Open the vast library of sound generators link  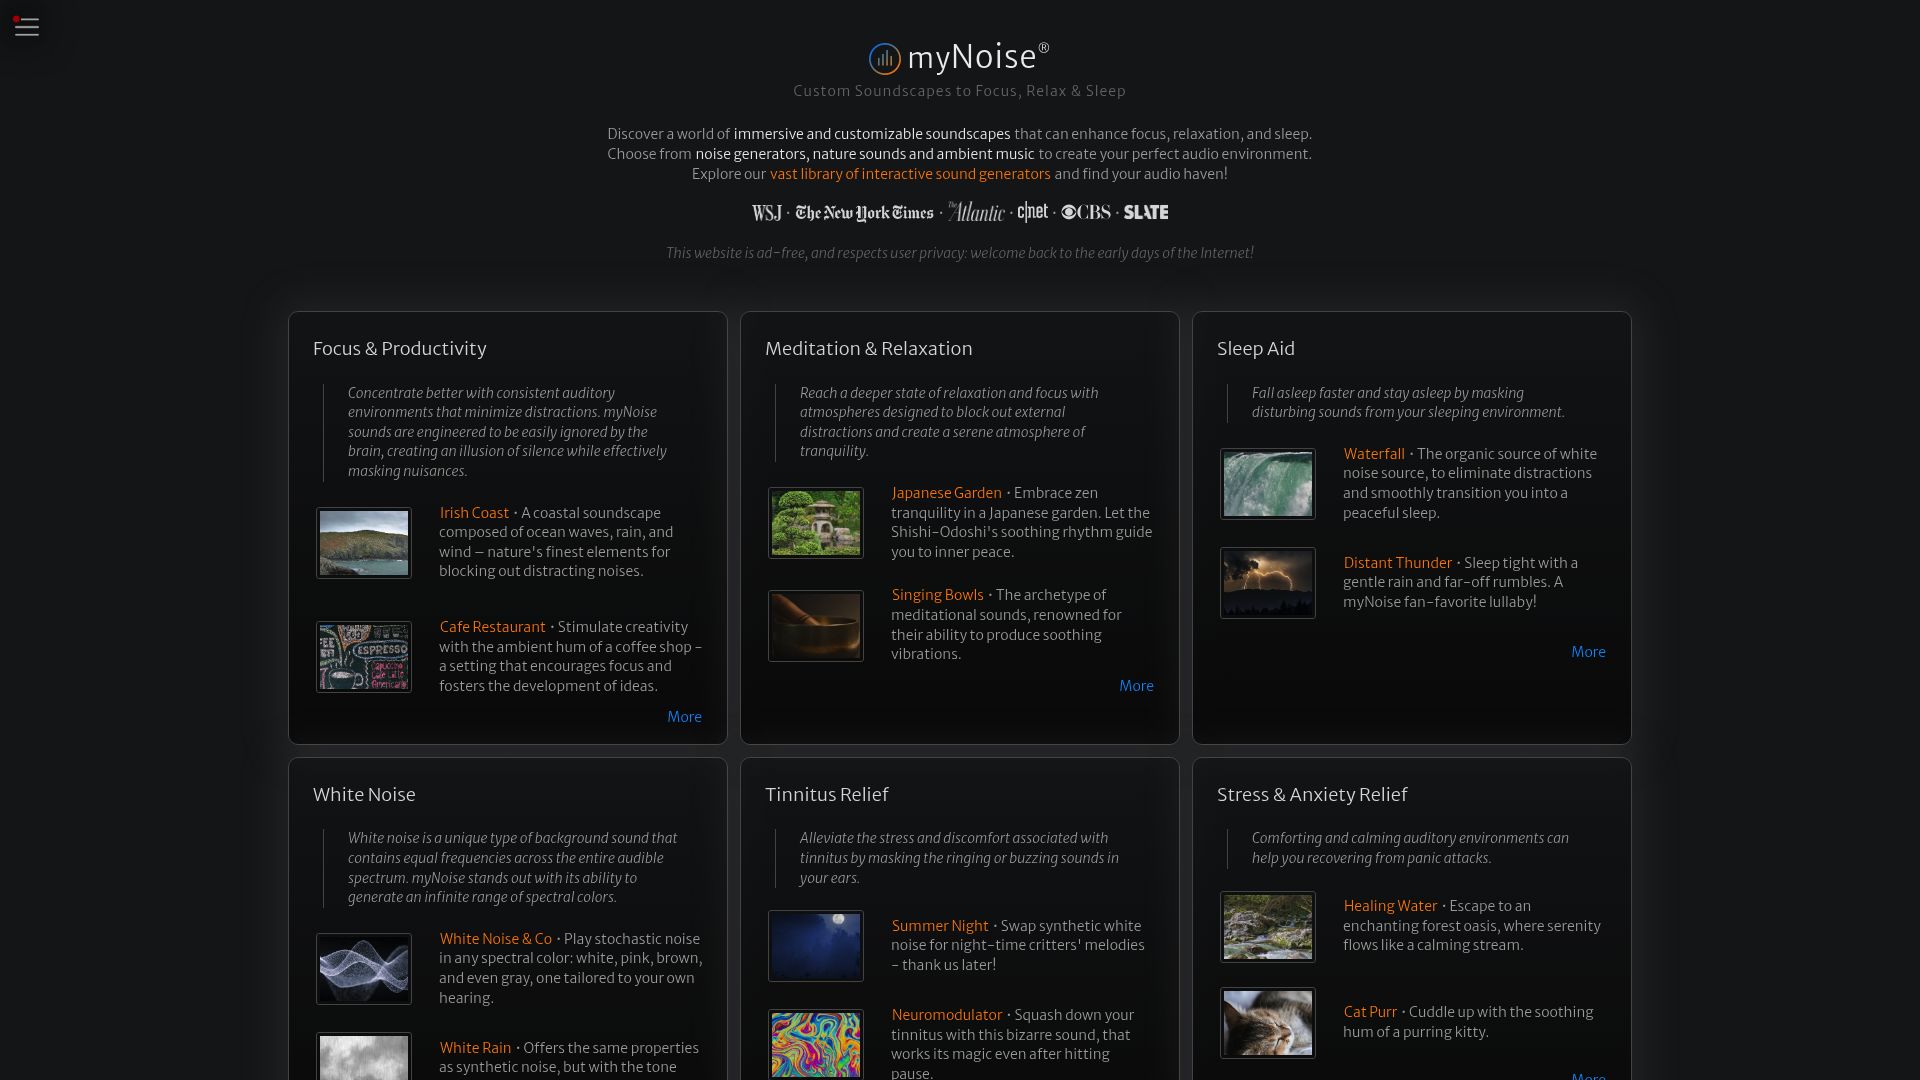coord(910,174)
